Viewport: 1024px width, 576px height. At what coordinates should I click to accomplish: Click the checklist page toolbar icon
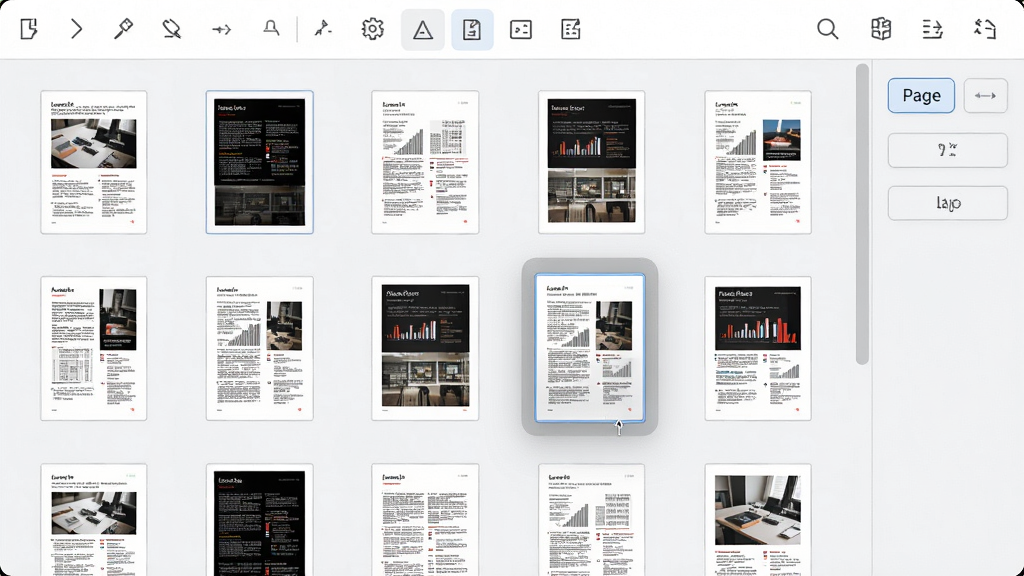click(x=571, y=29)
